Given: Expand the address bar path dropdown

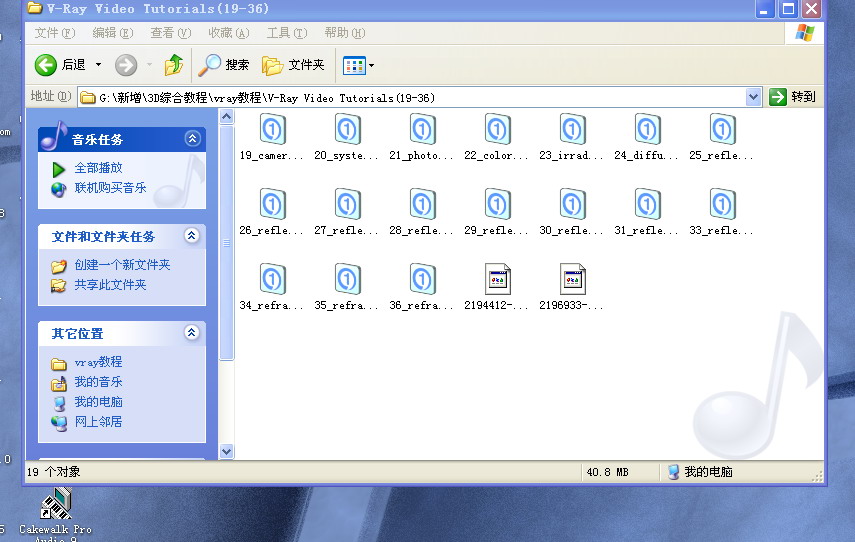Looking at the screenshot, I should click(x=754, y=97).
